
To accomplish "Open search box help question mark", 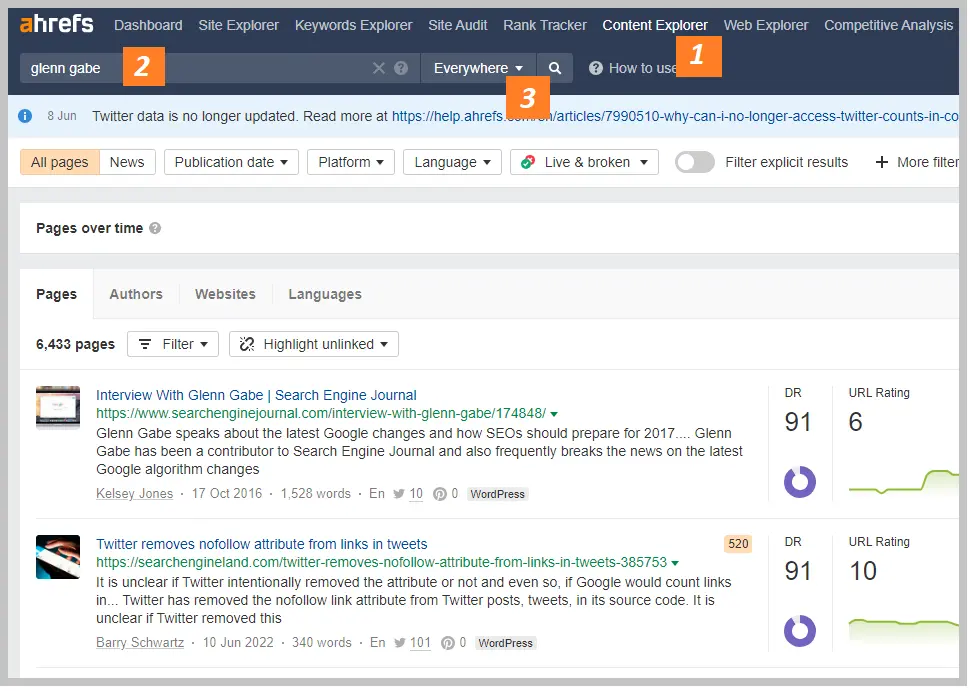I will coord(401,68).
